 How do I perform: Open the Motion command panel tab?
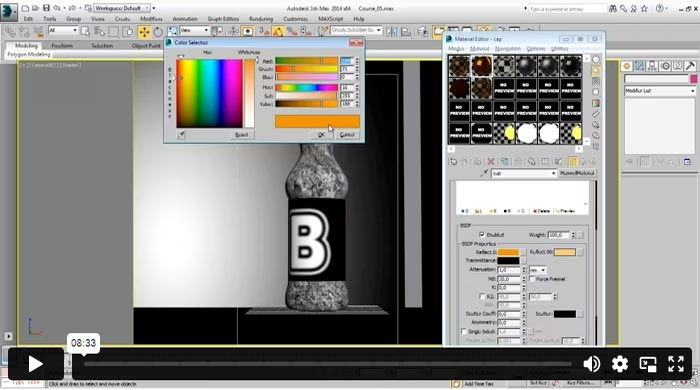point(665,66)
